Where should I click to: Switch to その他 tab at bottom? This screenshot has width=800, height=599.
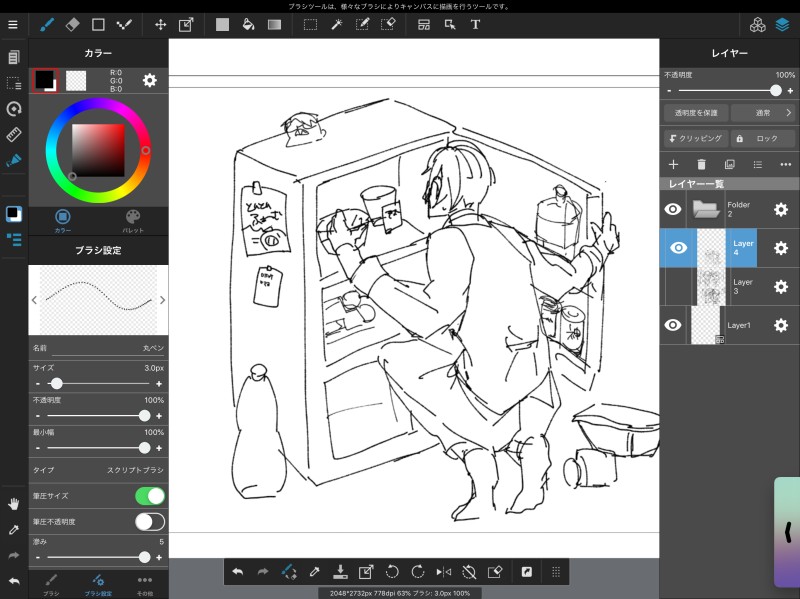(x=145, y=585)
